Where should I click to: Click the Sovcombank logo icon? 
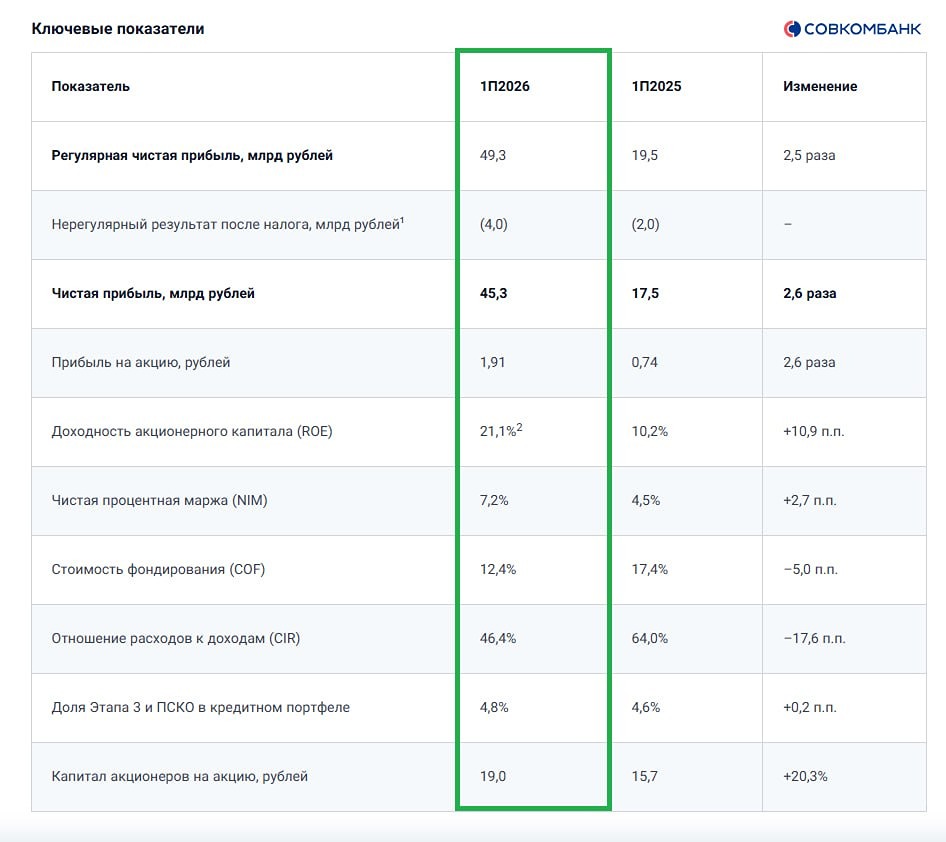tap(792, 28)
